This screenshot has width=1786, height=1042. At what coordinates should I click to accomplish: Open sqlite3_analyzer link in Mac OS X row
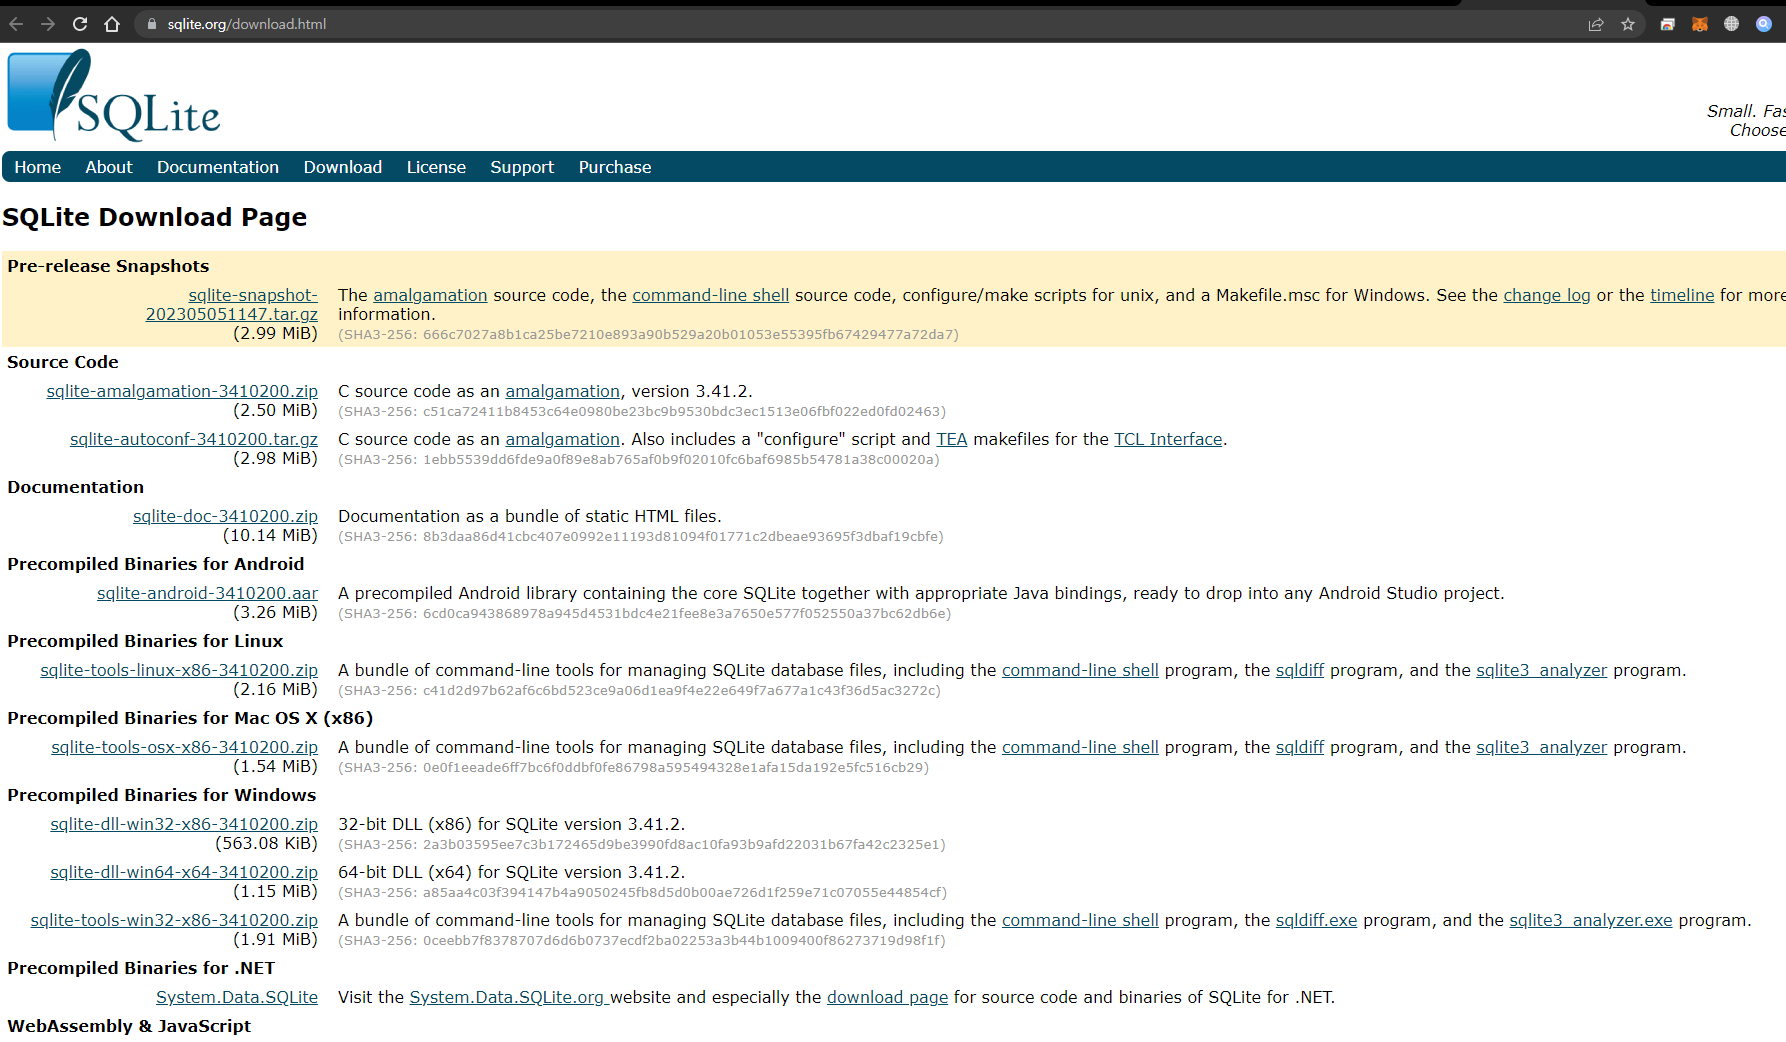(x=1541, y=747)
